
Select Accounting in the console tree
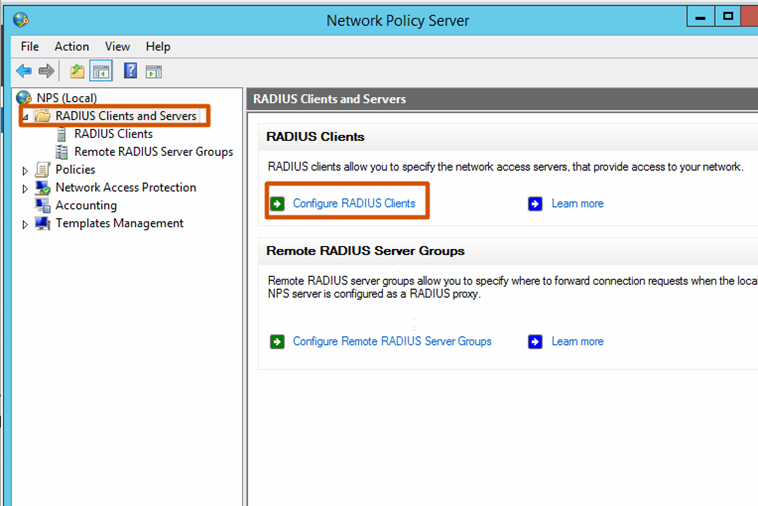coord(86,206)
